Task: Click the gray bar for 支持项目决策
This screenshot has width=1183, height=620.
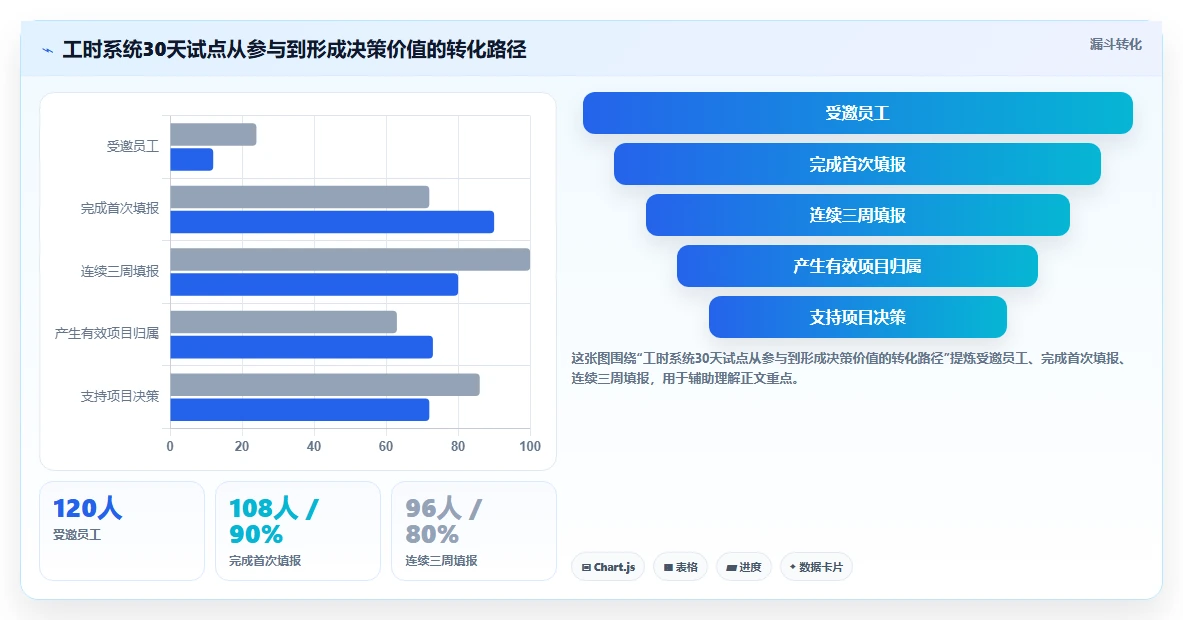Action: pyautogui.click(x=325, y=385)
